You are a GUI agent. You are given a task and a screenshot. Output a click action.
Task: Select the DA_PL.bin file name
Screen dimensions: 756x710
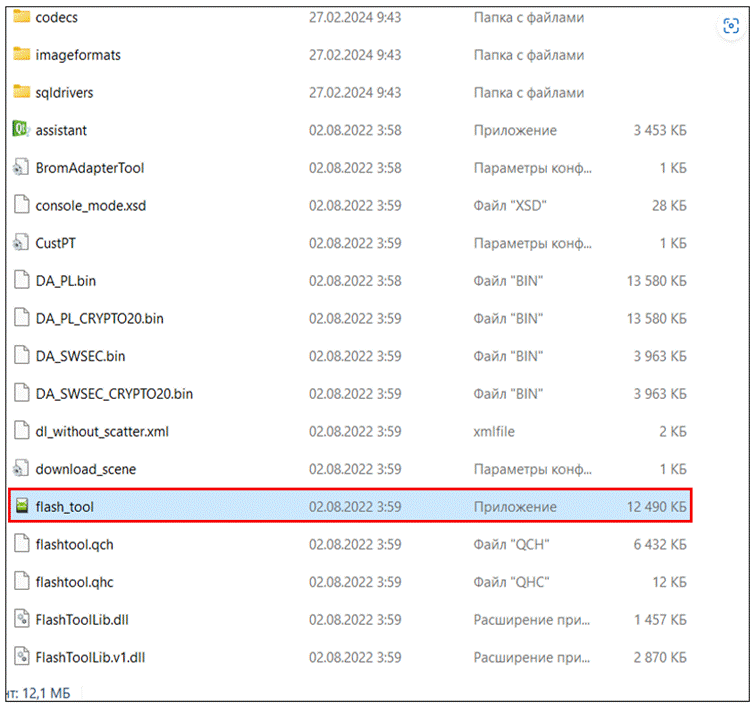66,281
